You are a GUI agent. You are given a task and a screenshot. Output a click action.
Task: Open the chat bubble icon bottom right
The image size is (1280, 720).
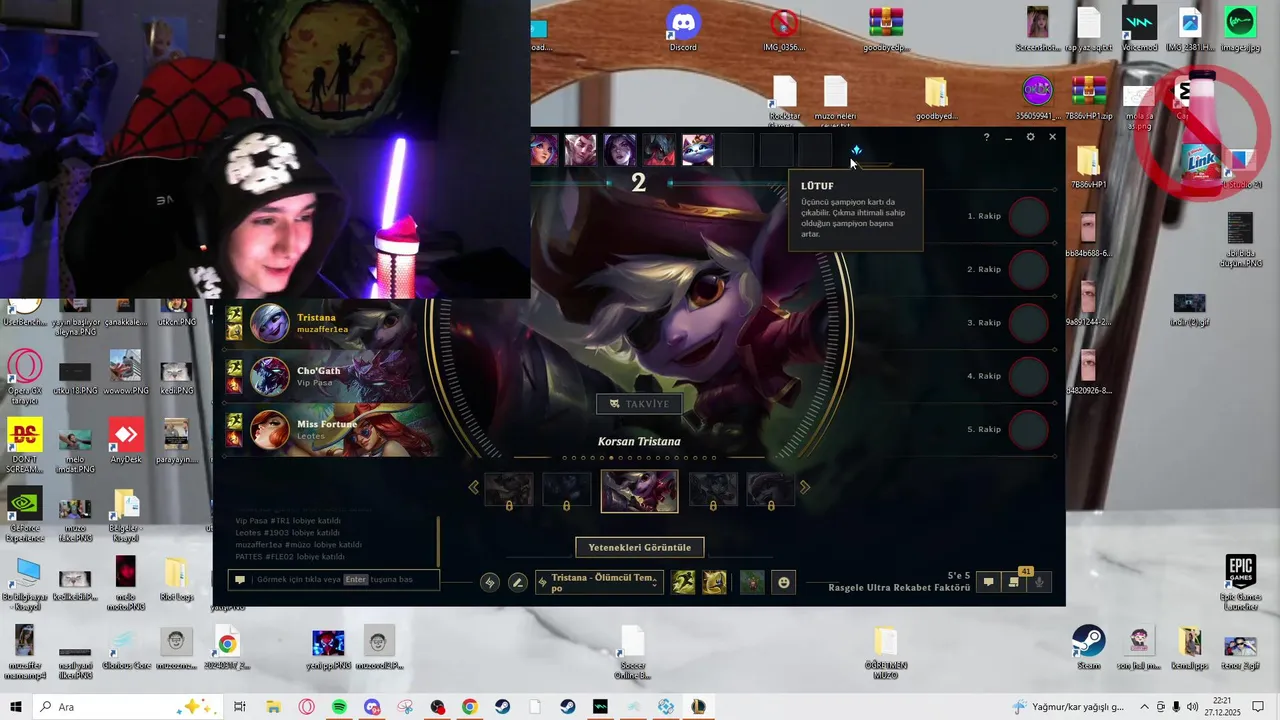pyautogui.click(x=988, y=582)
